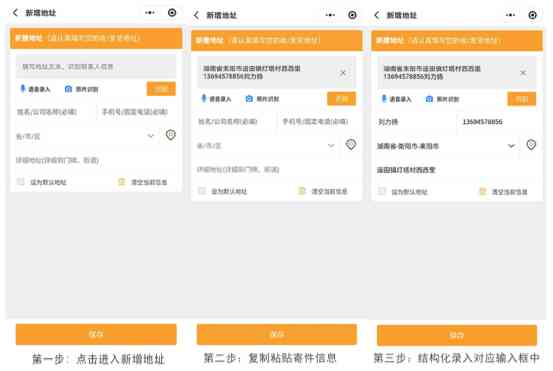This screenshot has width=553, height=371.
Task: Tap mini-program close target icon, step-three screen
Action: click(533, 15)
